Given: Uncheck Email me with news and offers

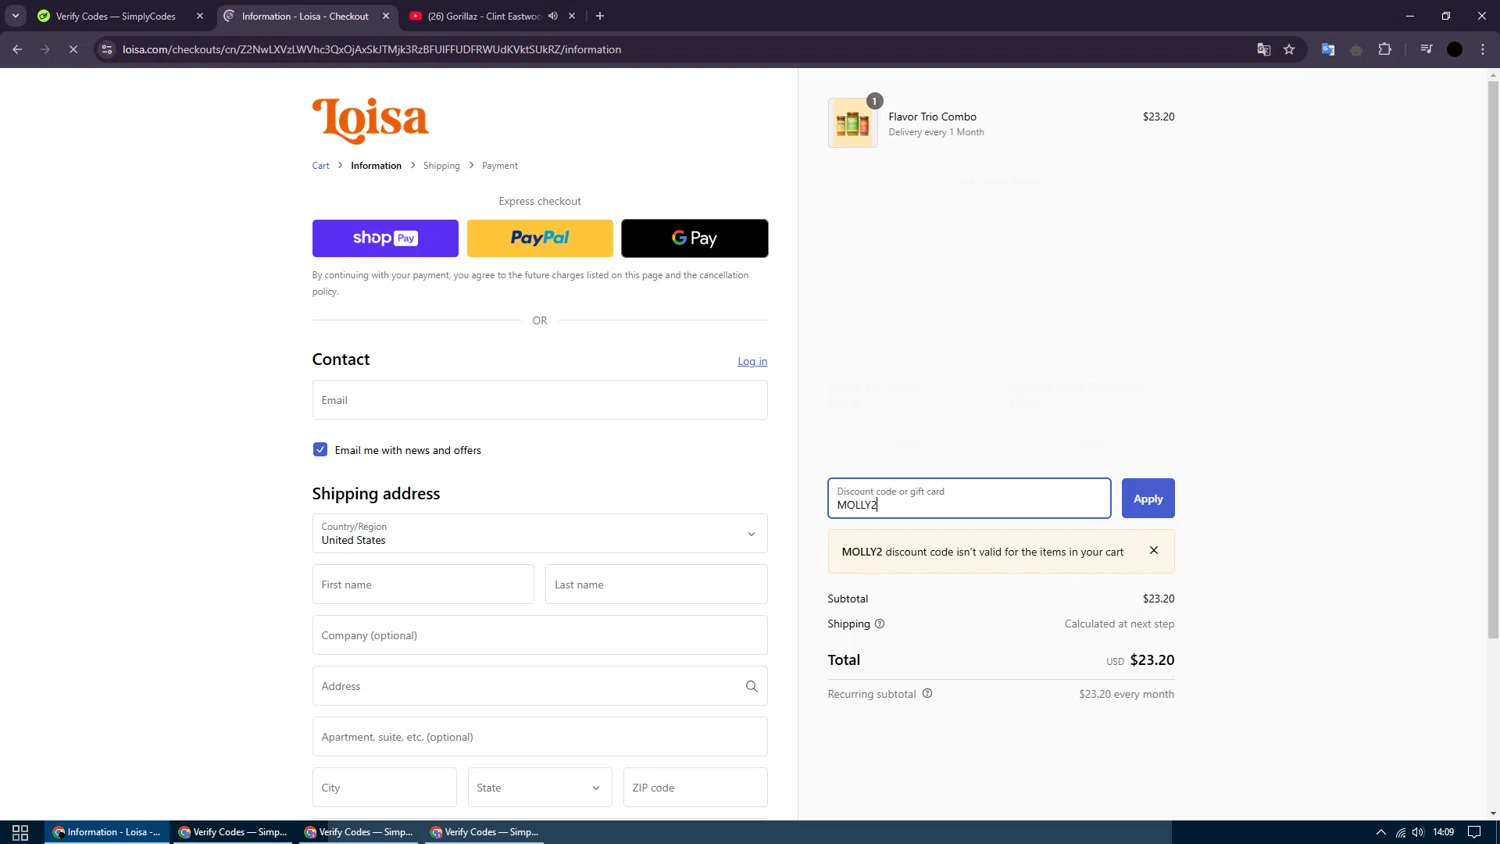Looking at the screenshot, I should (320, 450).
